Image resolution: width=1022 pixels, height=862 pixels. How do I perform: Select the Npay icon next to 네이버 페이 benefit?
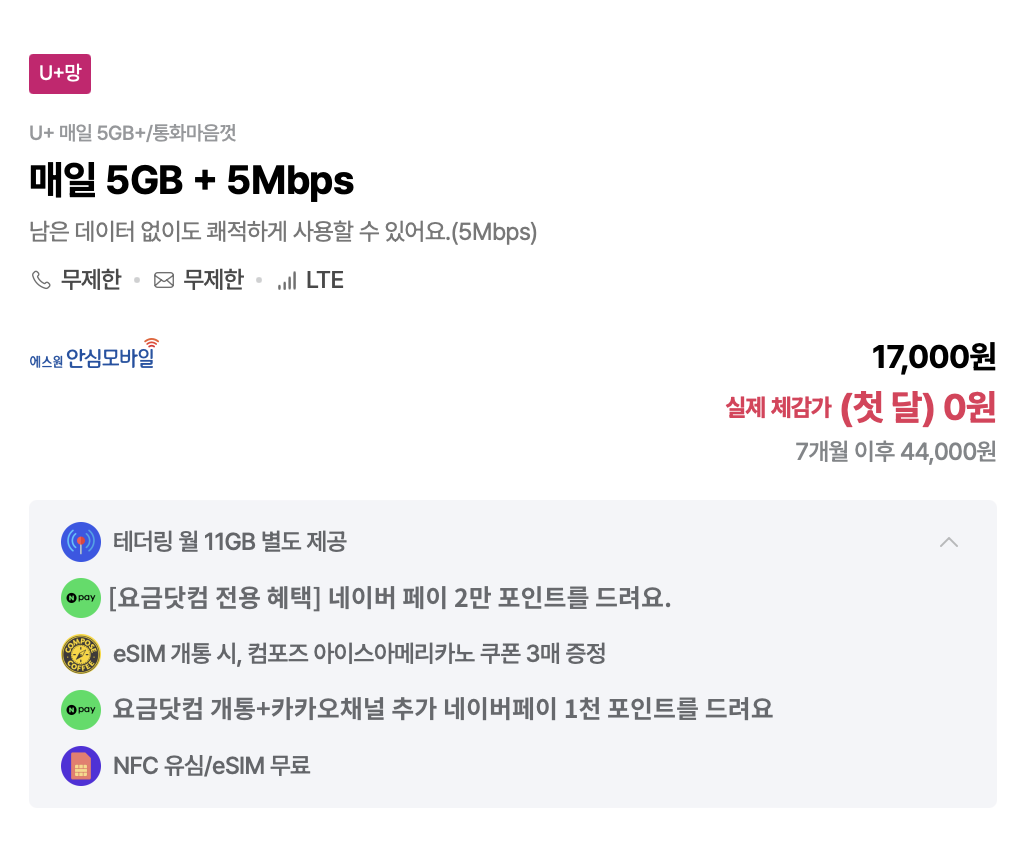pos(81,598)
